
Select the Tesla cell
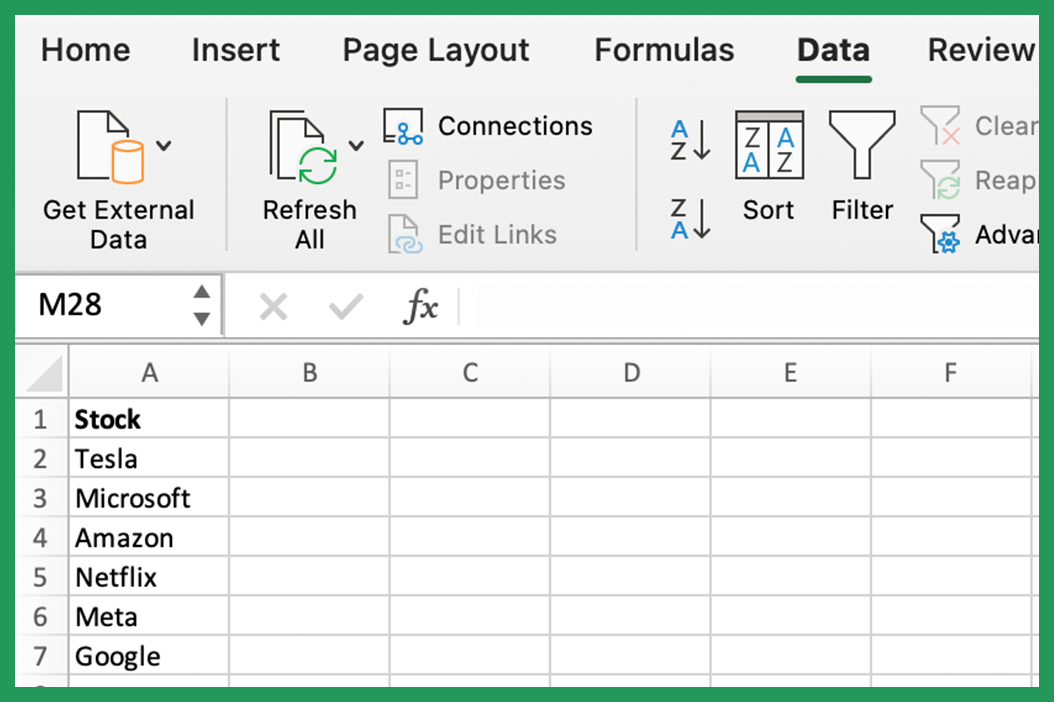[149, 459]
